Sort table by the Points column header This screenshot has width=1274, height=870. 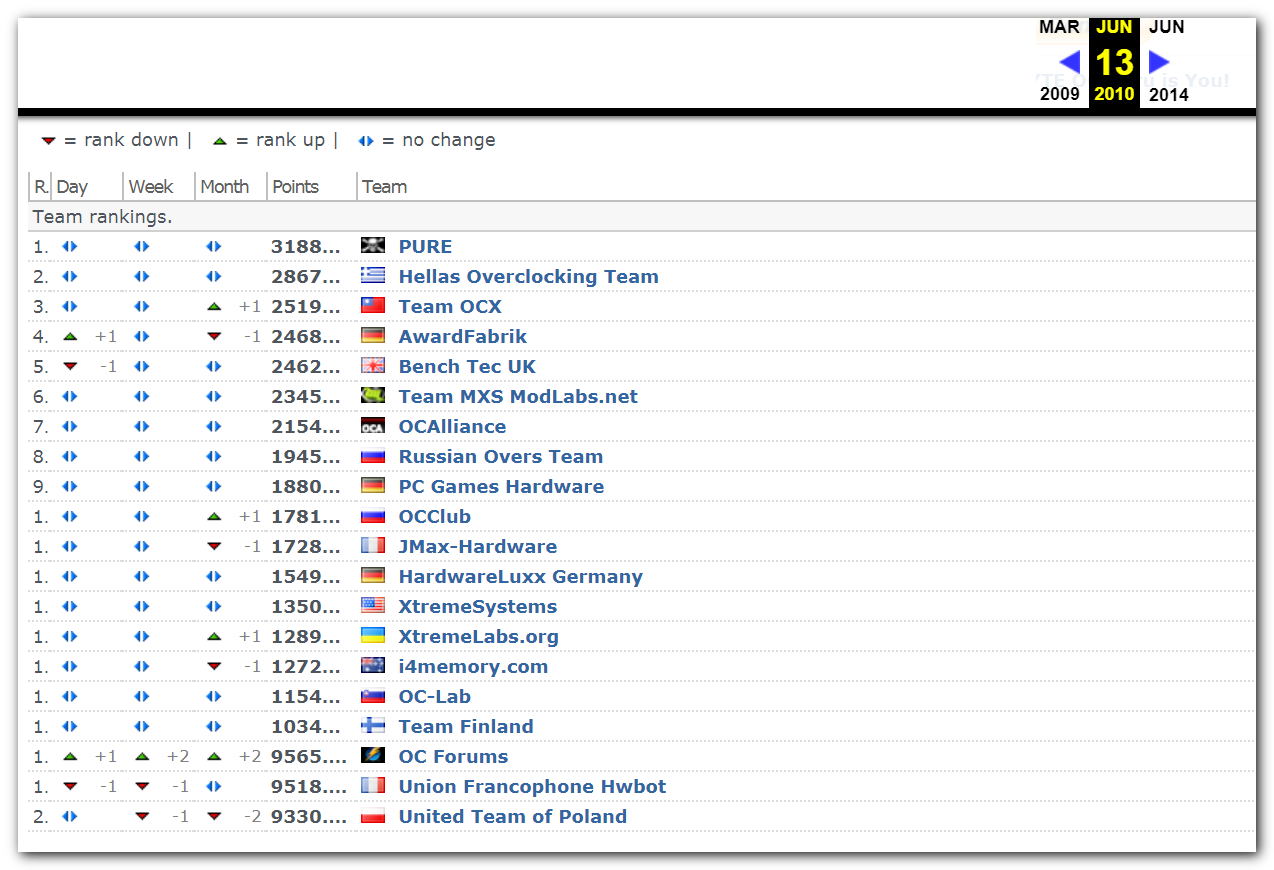[295, 187]
